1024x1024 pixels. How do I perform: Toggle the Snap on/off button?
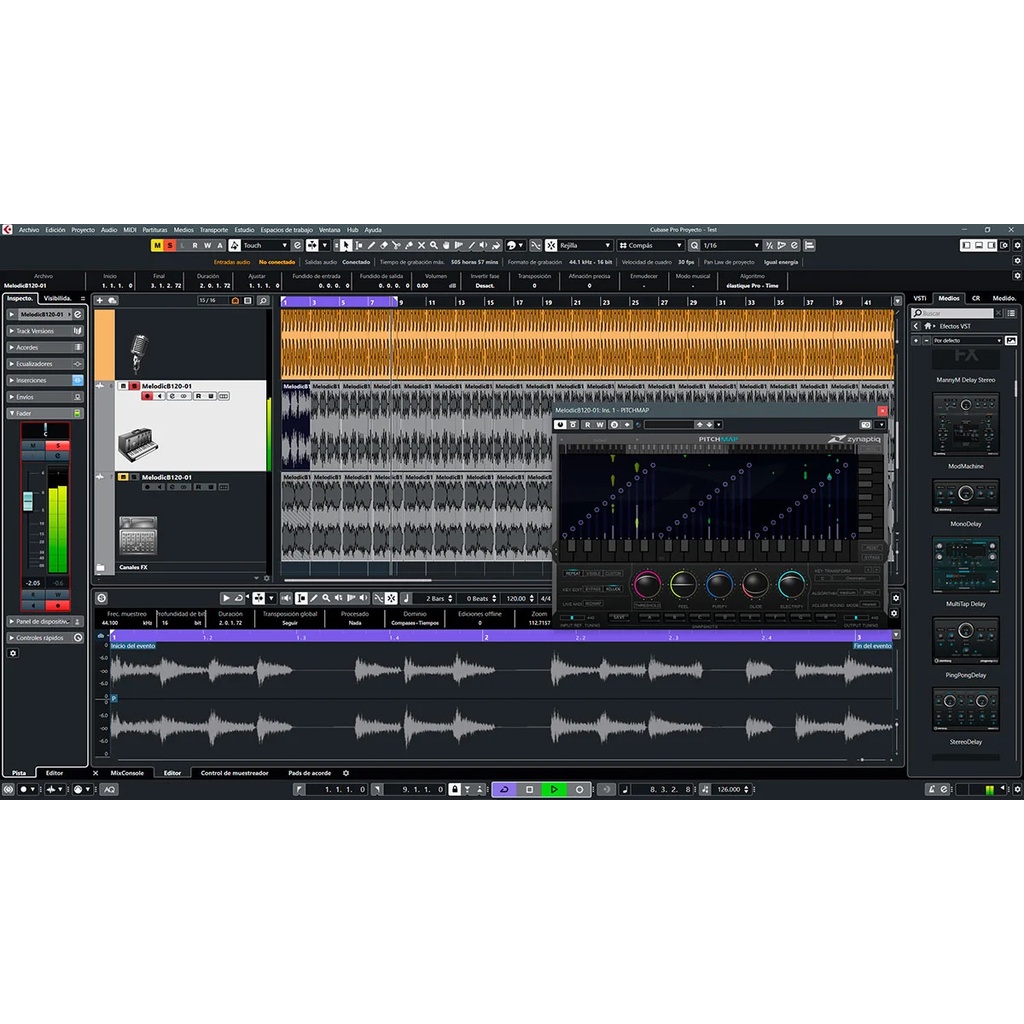click(551, 246)
